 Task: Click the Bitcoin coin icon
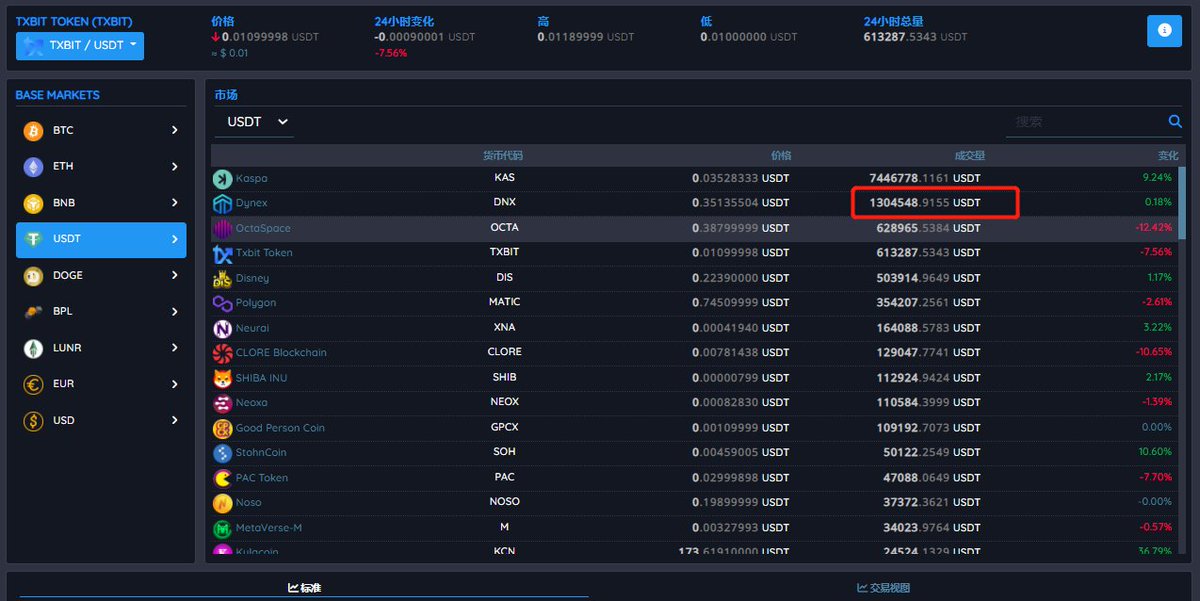(34, 131)
